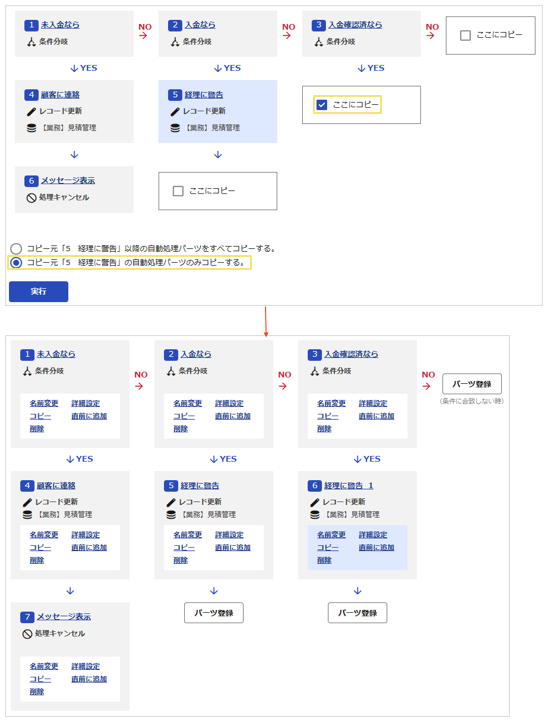Click 処理キャンセル text in part 7 メッセージ表示
This screenshot has width=547, height=720.
60,634
